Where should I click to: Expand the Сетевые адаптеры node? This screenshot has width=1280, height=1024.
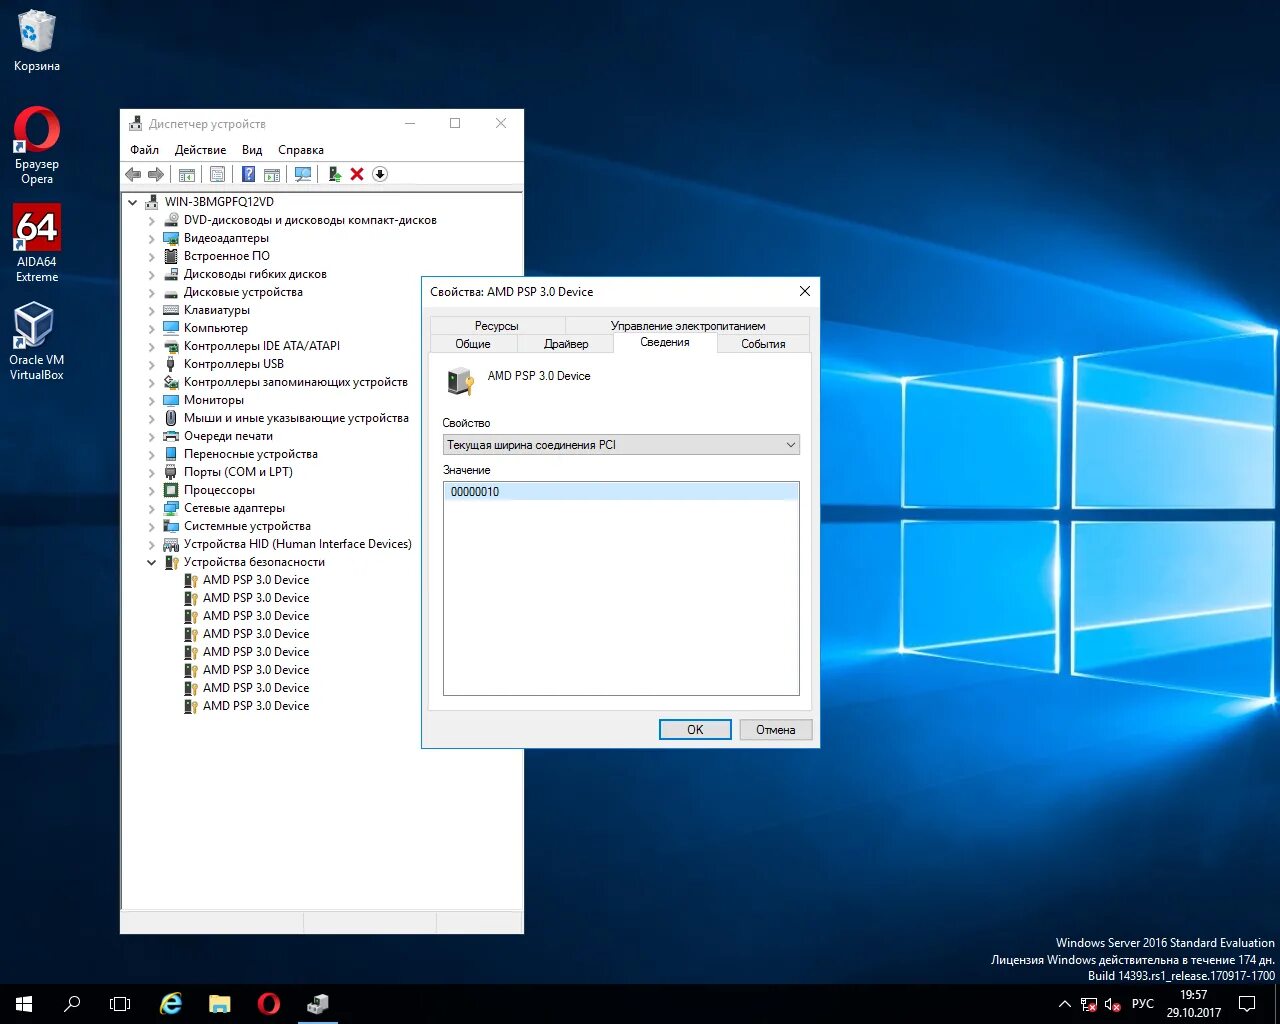(x=152, y=508)
